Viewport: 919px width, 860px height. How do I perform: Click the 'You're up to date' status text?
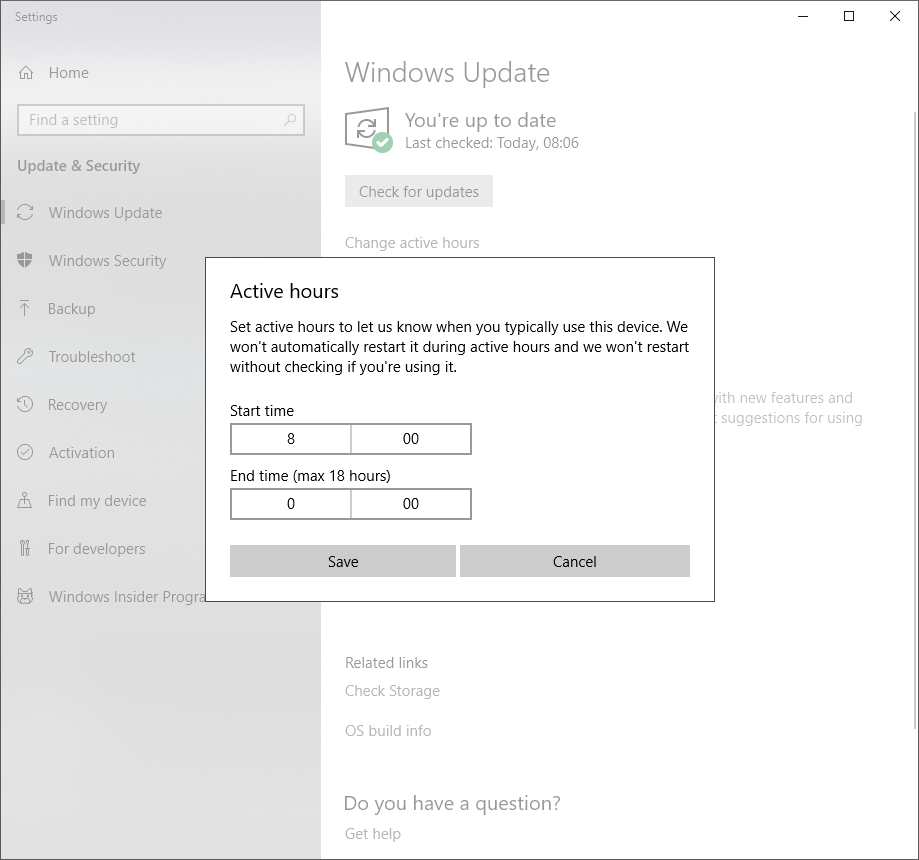(x=480, y=120)
